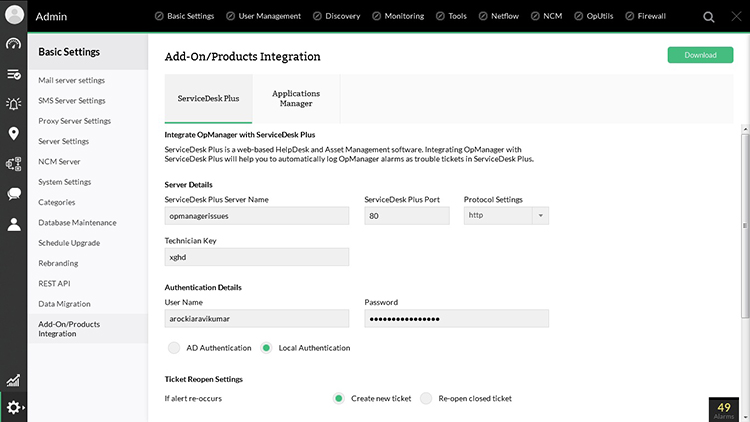Select Local Authentication radio button
Image resolution: width=750 pixels, height=422 pixels.
267,348
